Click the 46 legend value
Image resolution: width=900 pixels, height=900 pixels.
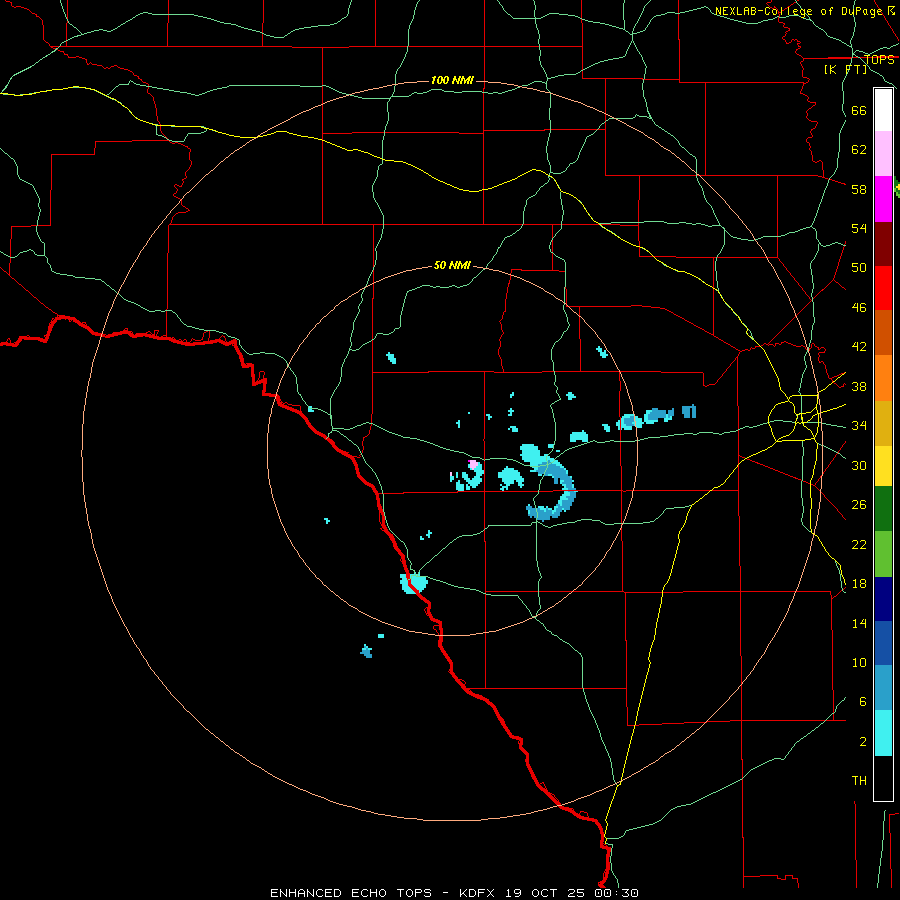[859, 308]
